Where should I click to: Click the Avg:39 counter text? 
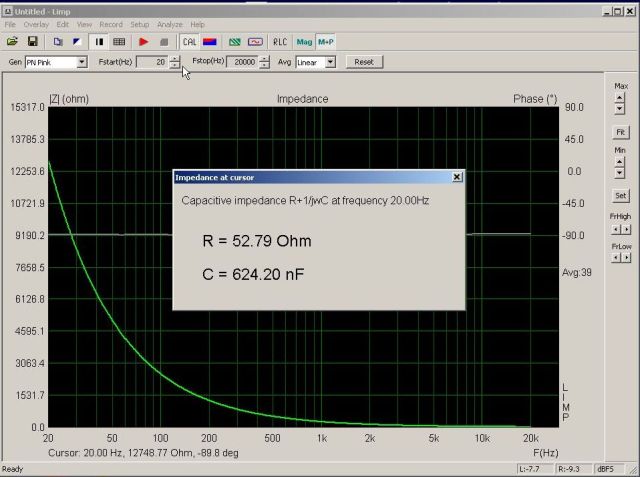point(577,273)
